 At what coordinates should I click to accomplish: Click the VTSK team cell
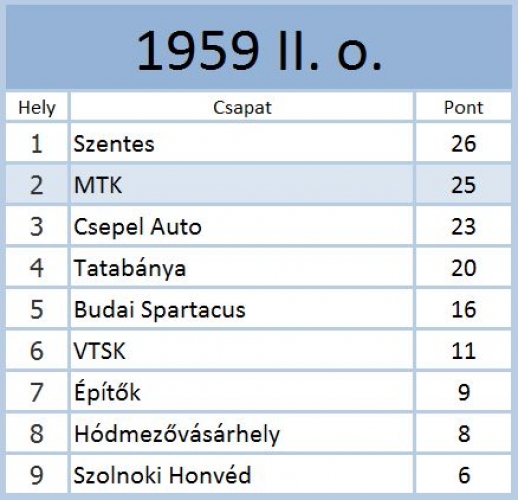coord(242,349)
